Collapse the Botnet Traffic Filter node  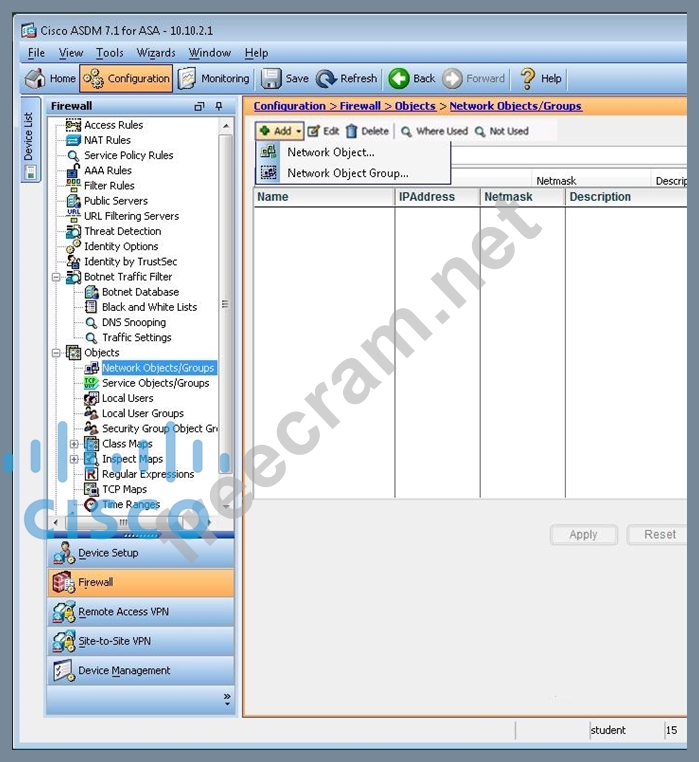pyautogui.click(x=57, y=277)
